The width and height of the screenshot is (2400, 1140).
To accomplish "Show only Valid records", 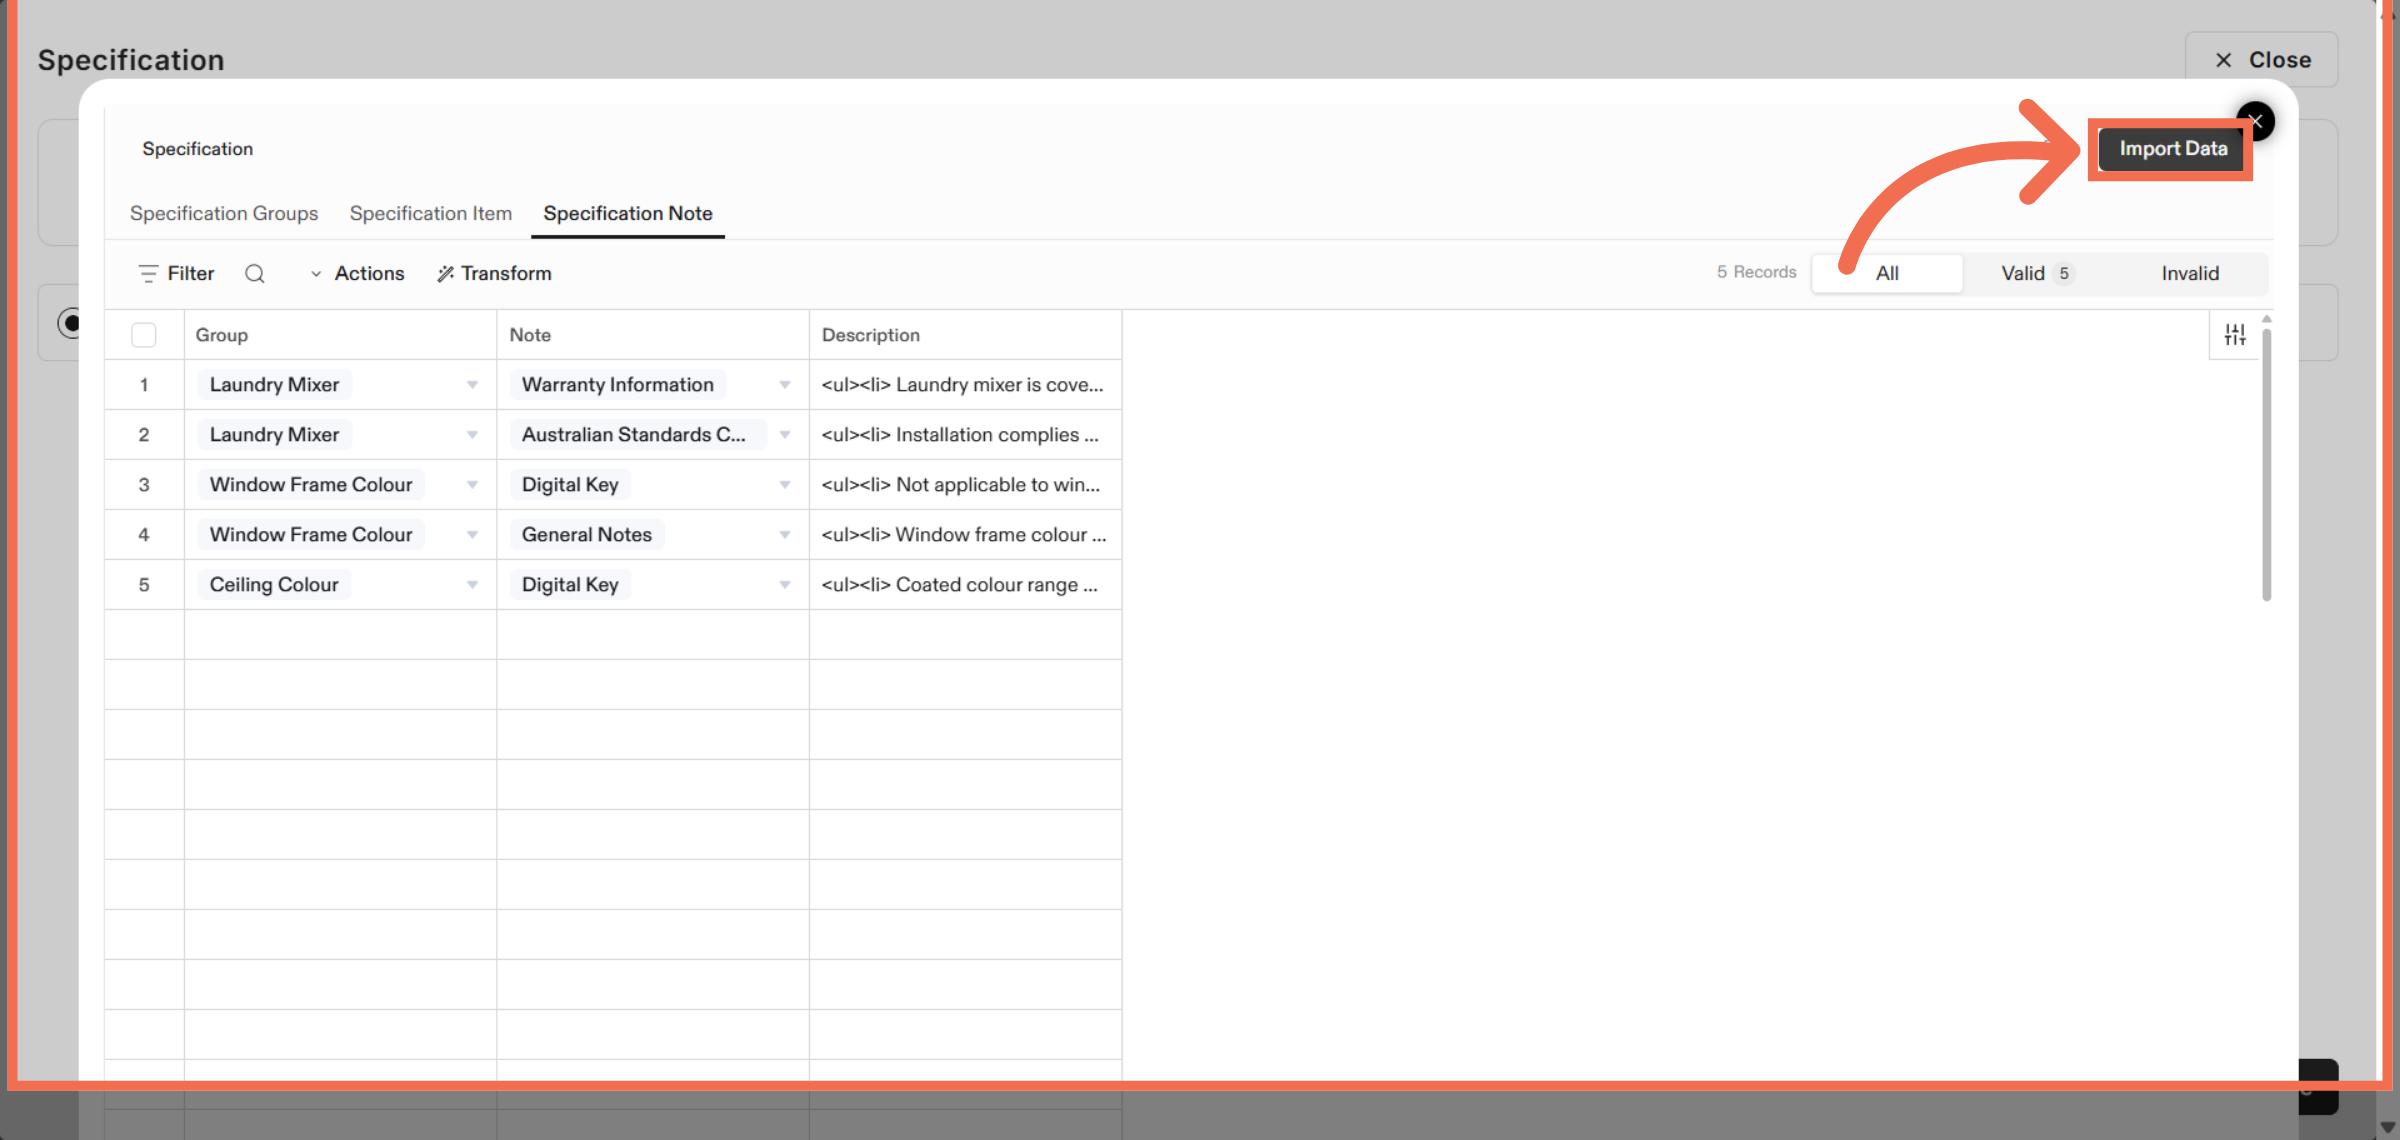I will [2035, 273].
